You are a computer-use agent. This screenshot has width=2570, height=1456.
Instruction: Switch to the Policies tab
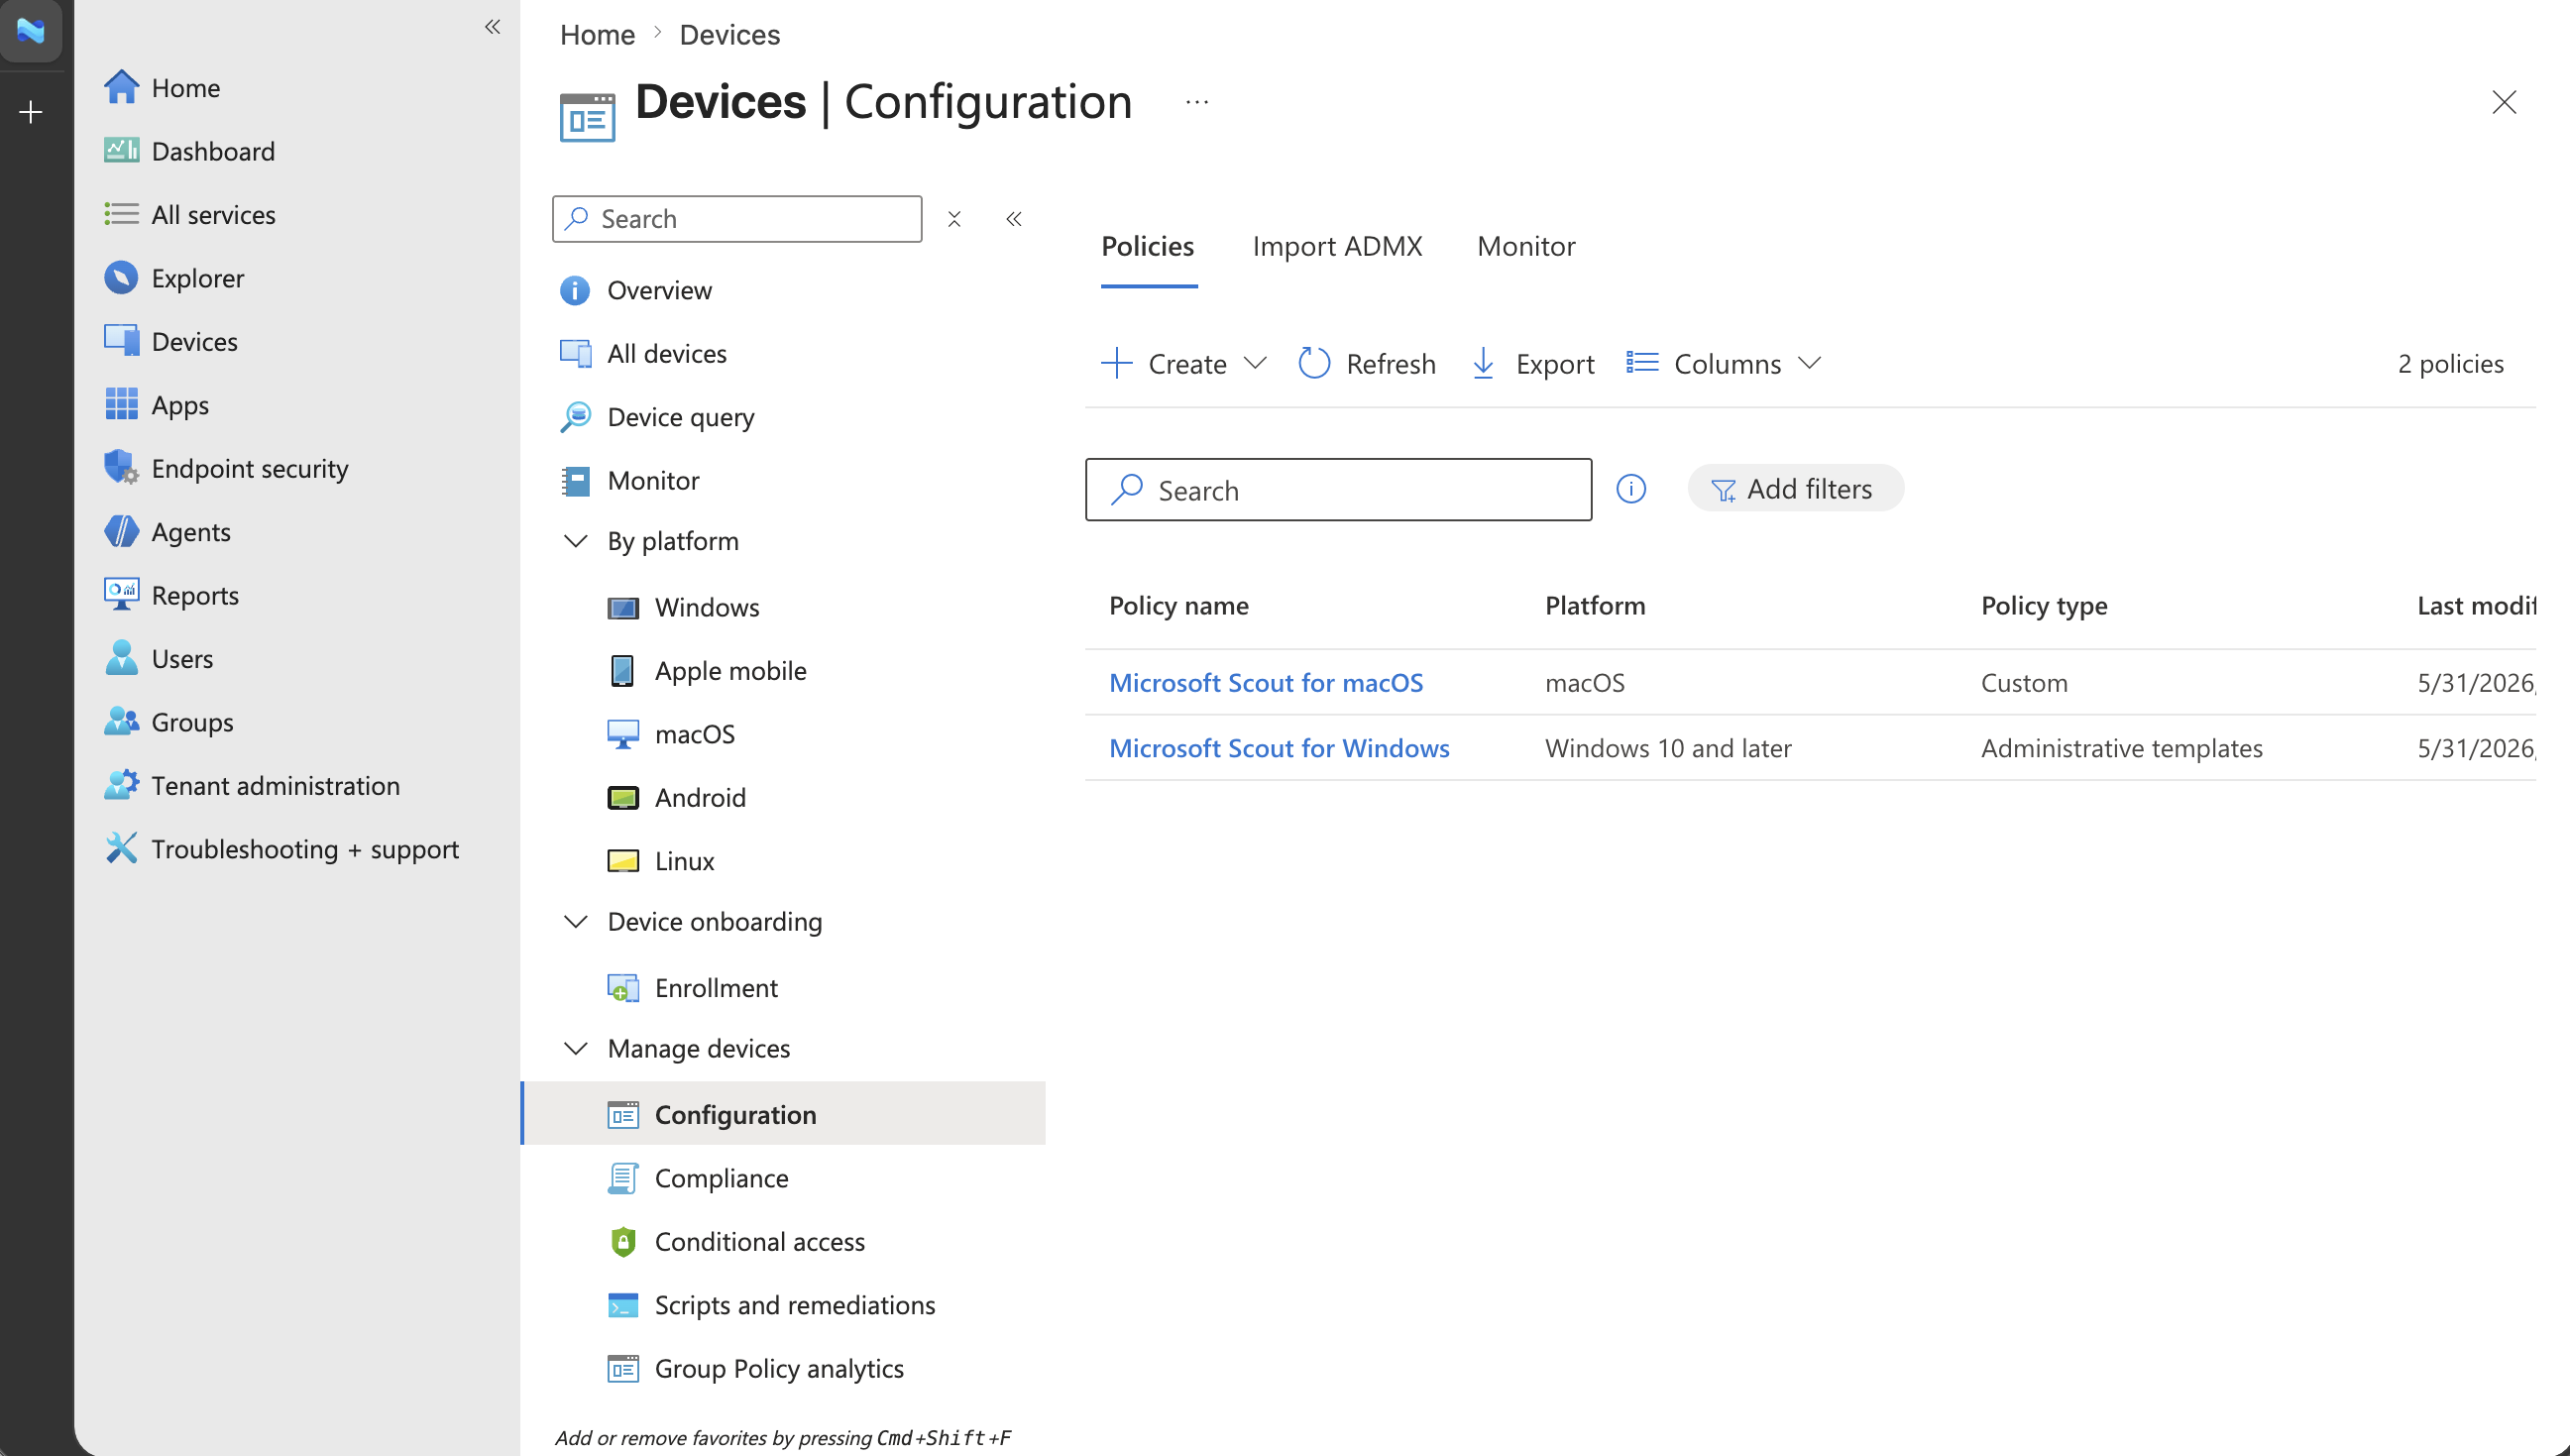click(1147, 246)
